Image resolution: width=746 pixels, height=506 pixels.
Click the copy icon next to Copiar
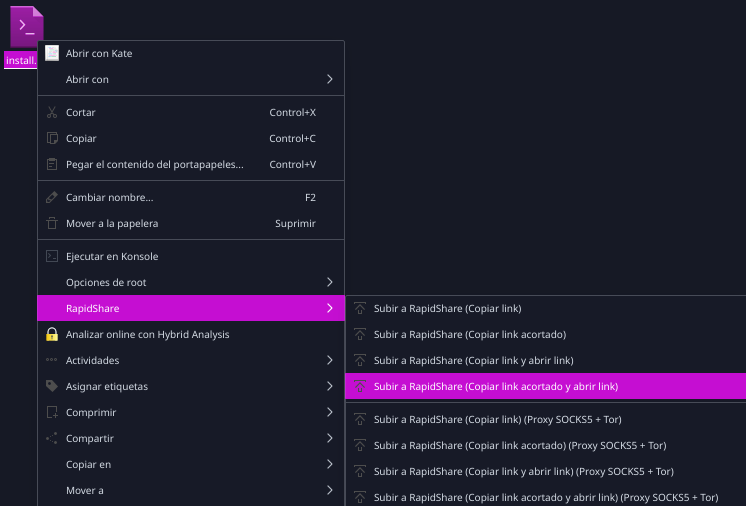[x=52, y=138]
